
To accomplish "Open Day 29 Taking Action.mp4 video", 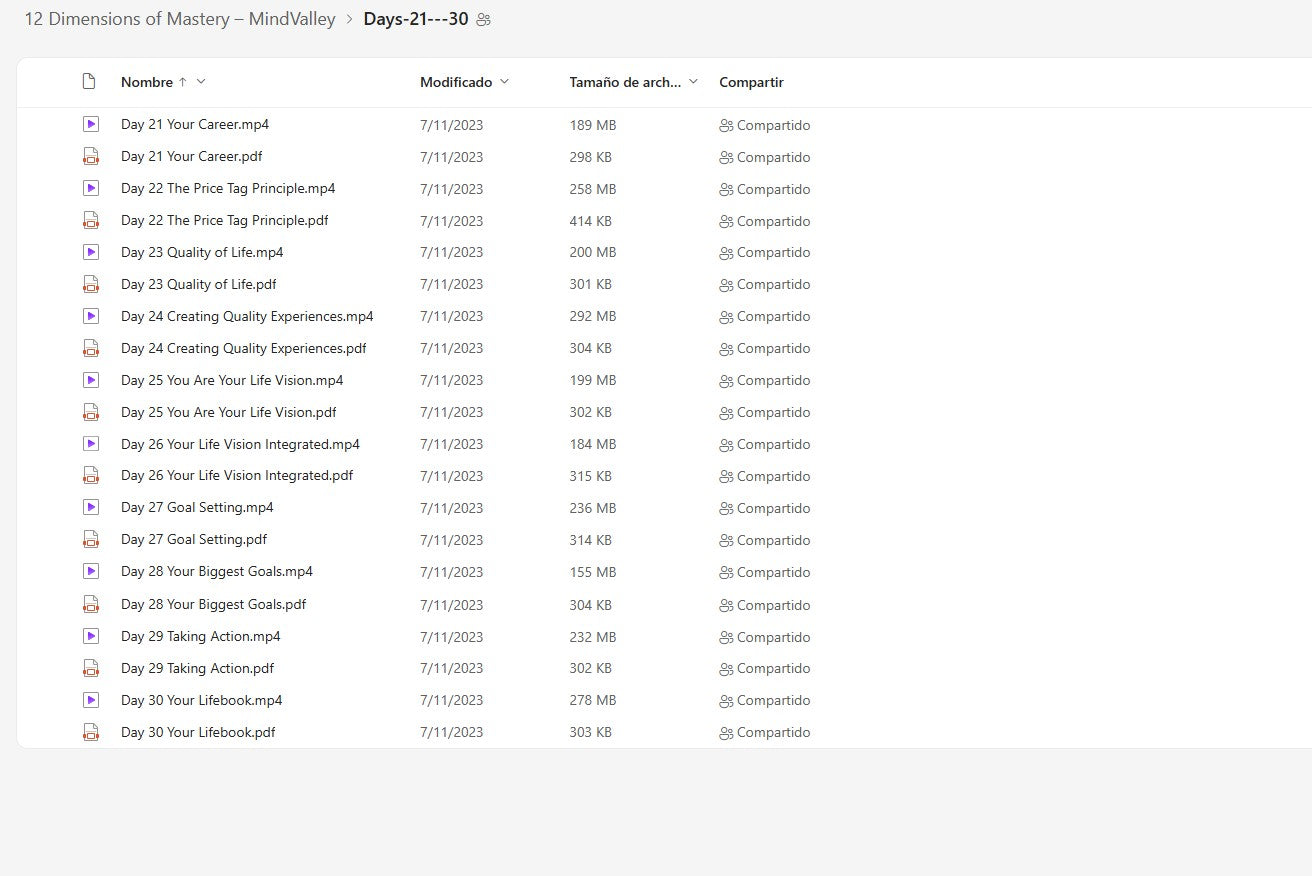I will (201, 636).
